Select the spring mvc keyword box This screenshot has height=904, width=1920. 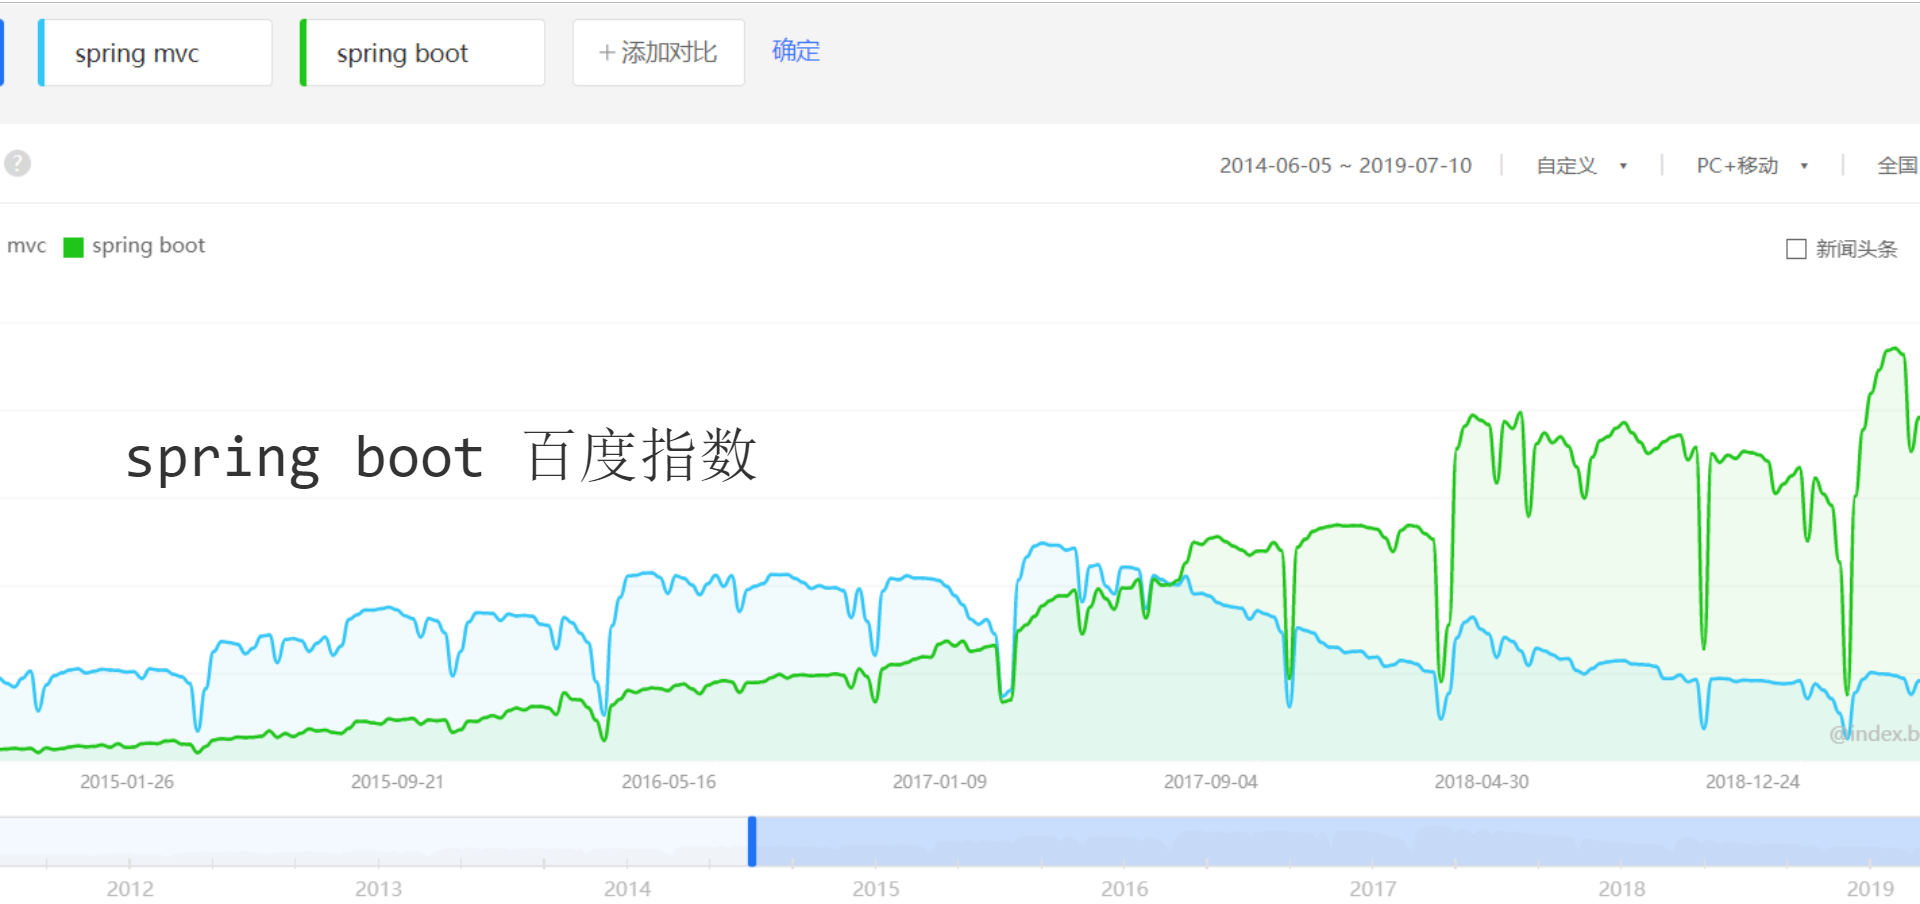(155, 53)
